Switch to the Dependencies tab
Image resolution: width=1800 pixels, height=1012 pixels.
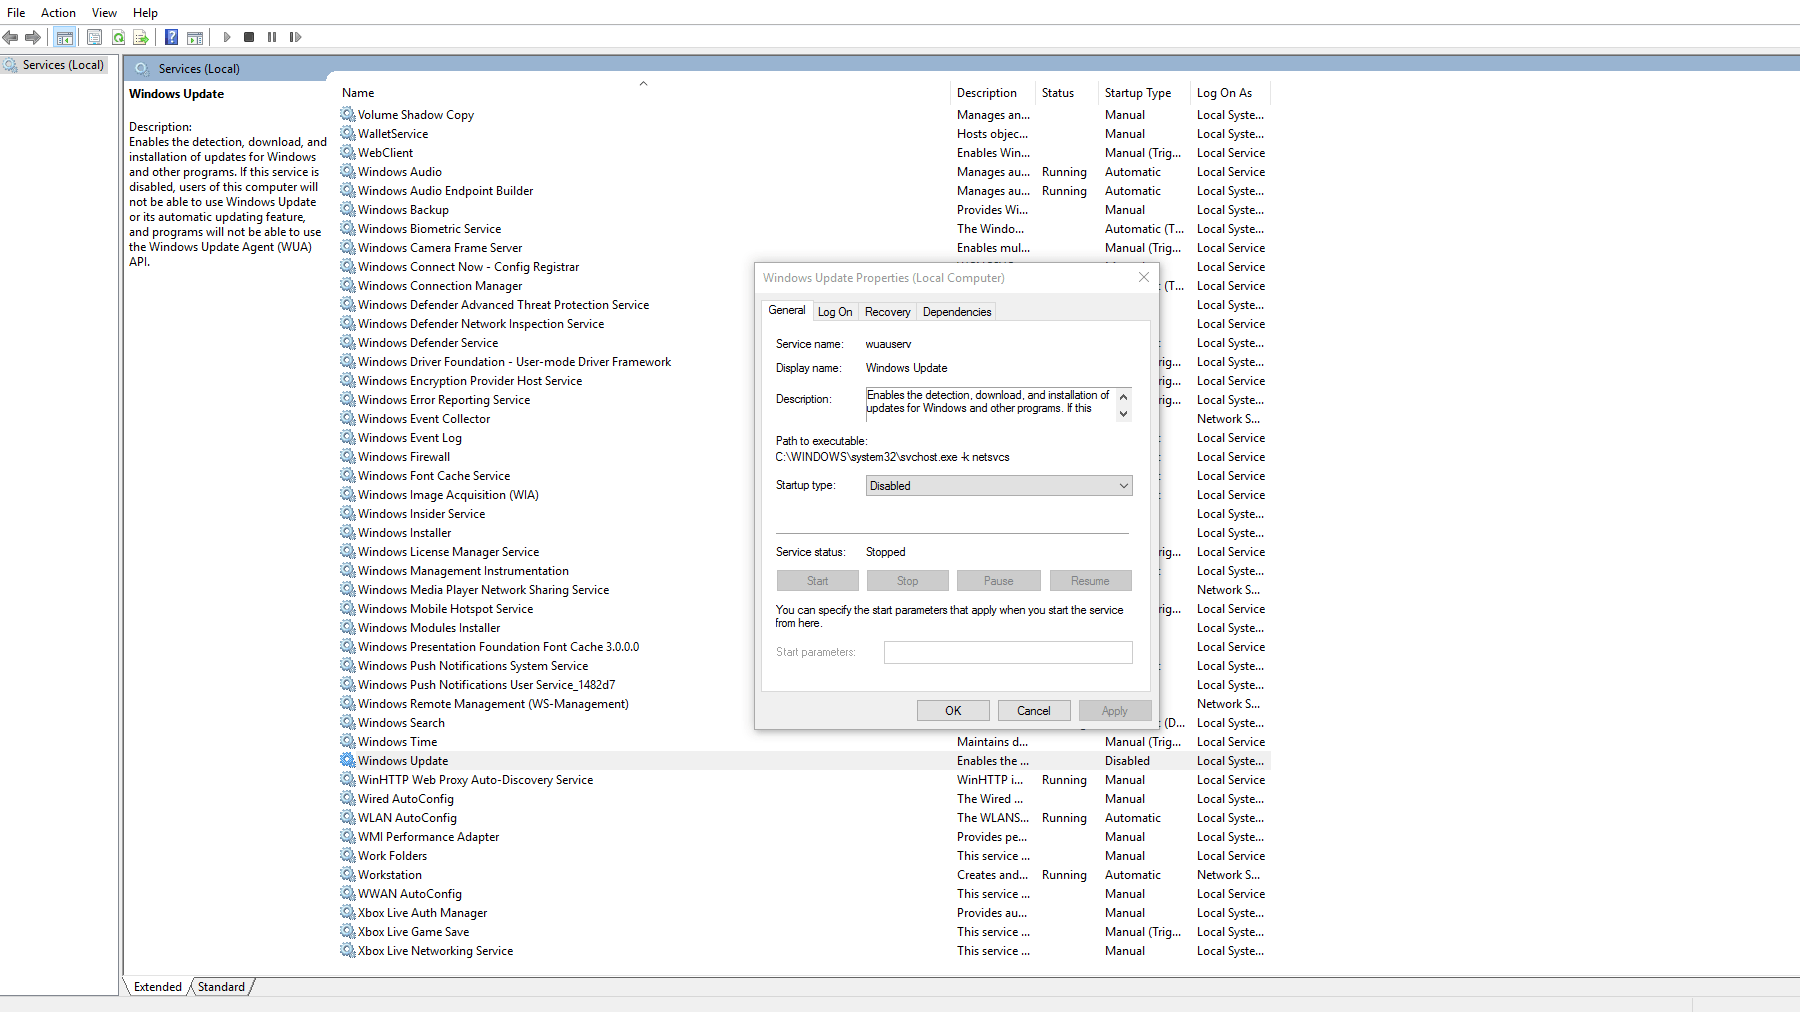coord(957,312)
